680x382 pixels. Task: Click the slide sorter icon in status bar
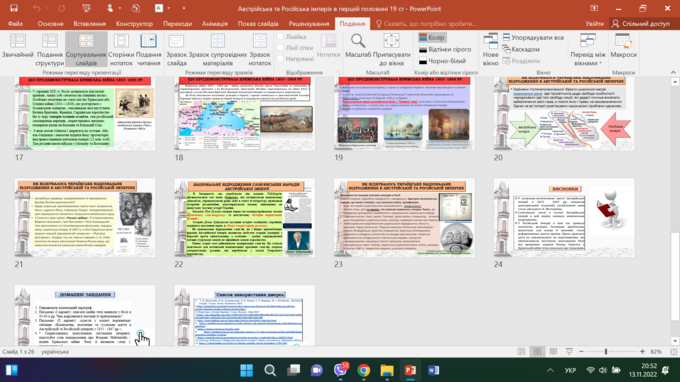point(537,352)
